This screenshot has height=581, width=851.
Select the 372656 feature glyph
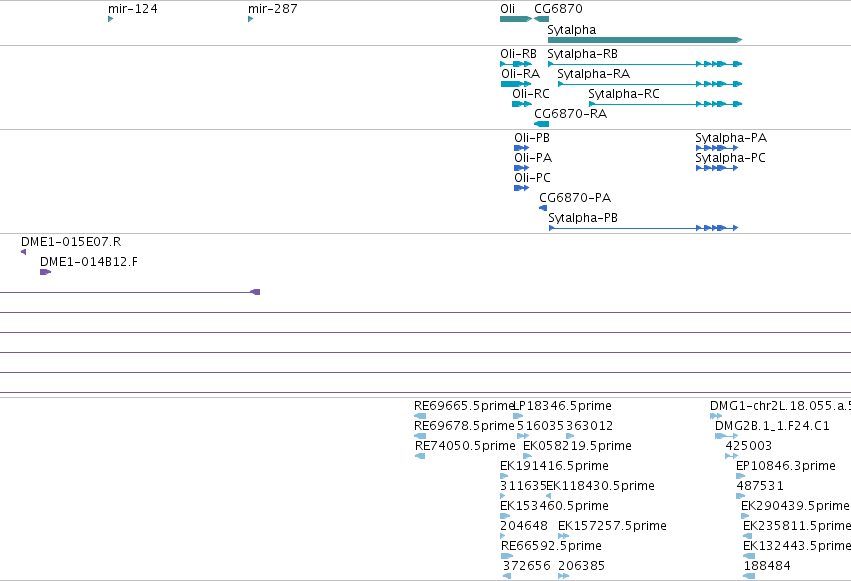click(x=507, y=577)
